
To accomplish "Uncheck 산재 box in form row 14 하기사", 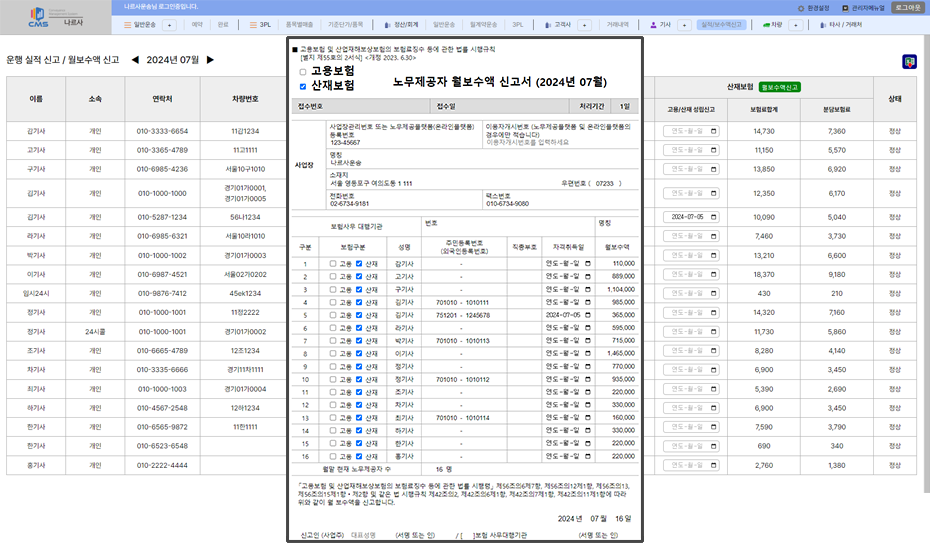I will 359,431.
